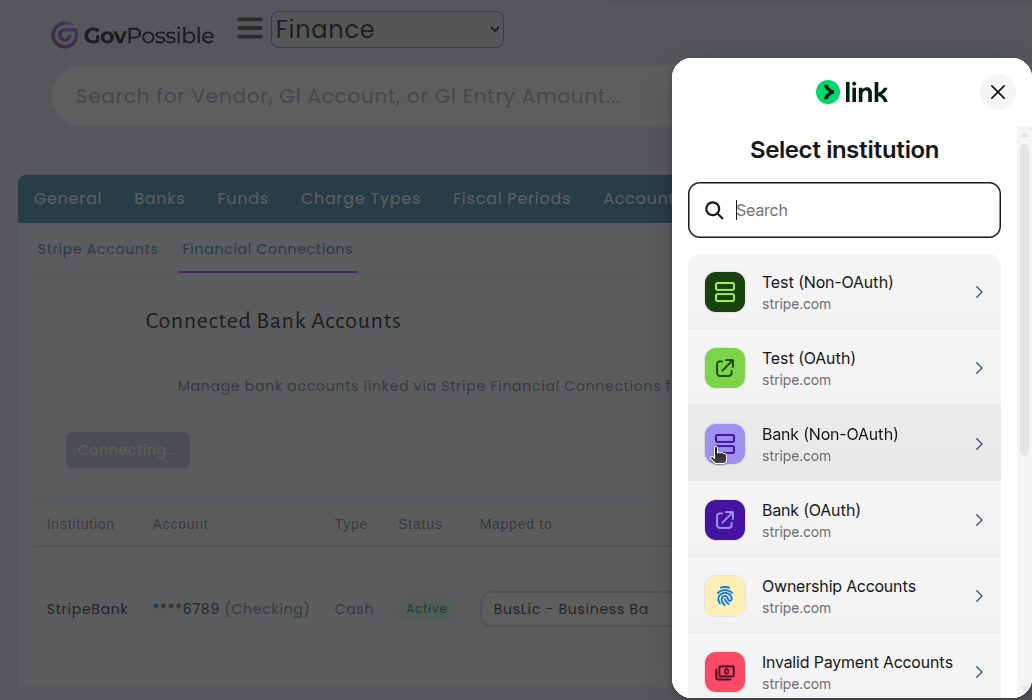
Task: Click the Bank (OAuth) institution icon
Action: (x=725, y=520)
